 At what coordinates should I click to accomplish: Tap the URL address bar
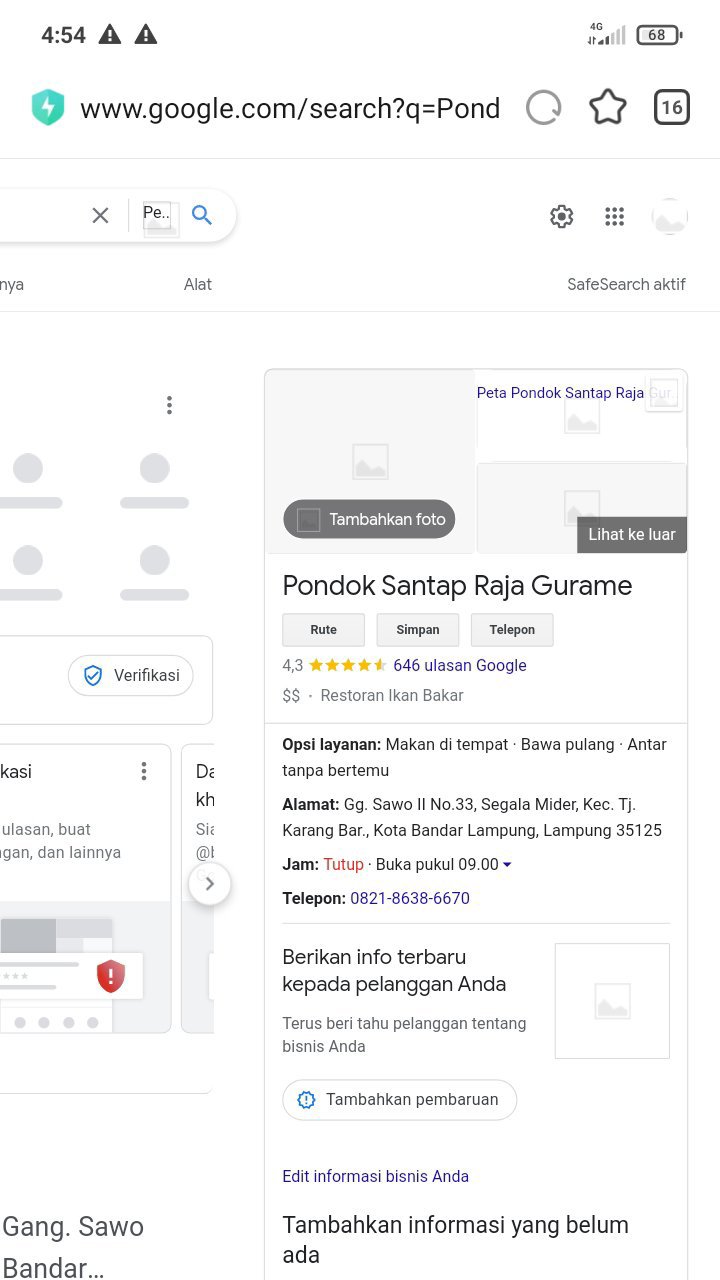click(290, 108)
